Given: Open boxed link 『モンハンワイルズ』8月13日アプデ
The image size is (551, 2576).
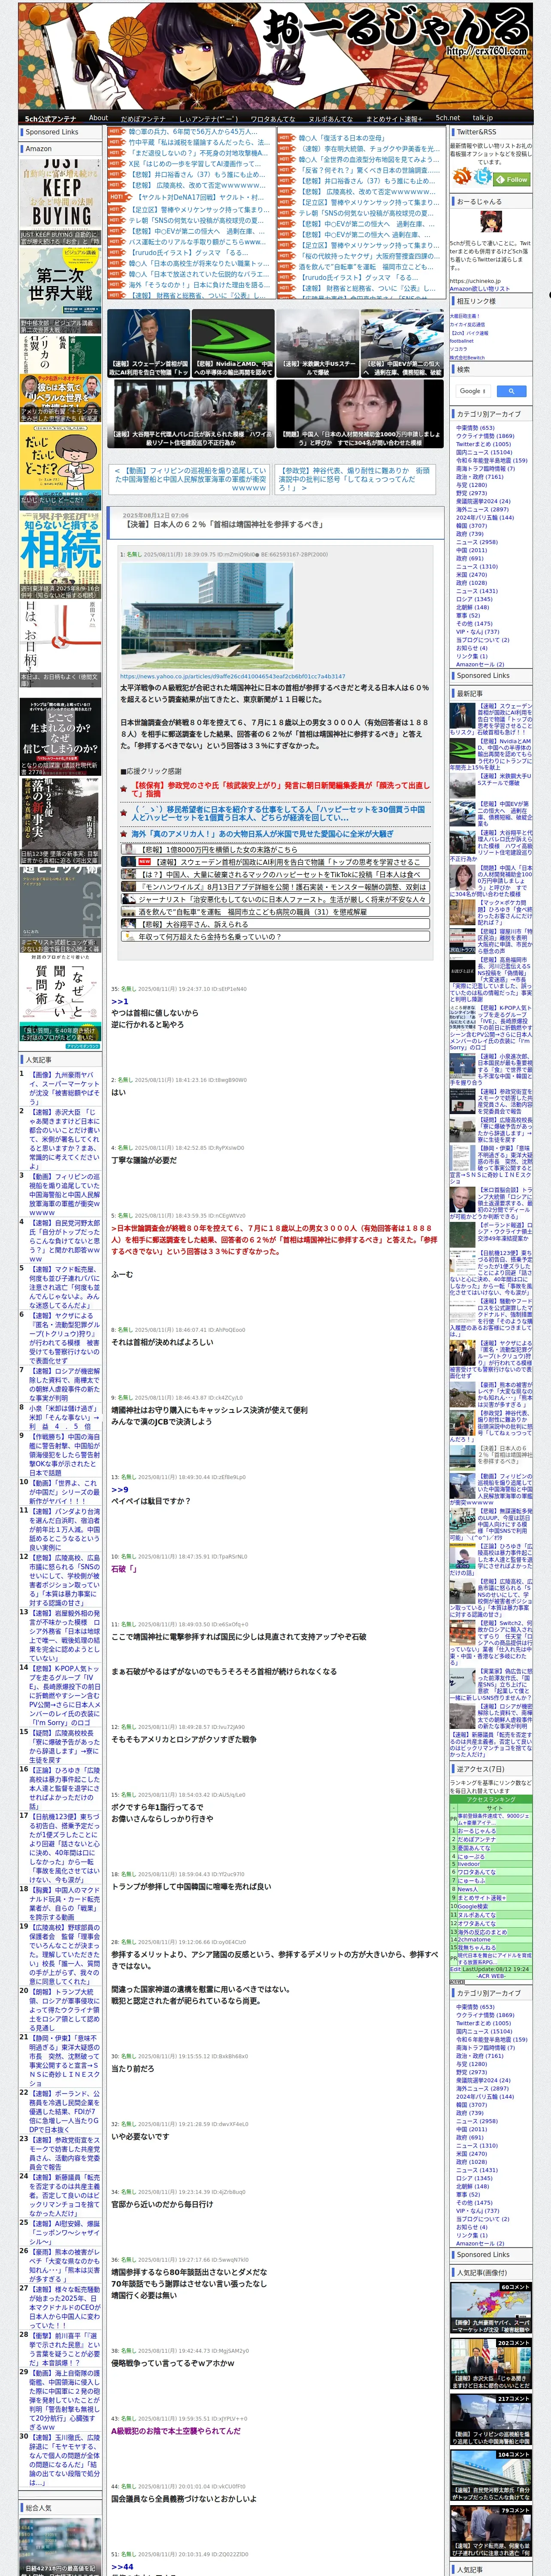Looking at the screenshot, I should click(x=275, y=886).
